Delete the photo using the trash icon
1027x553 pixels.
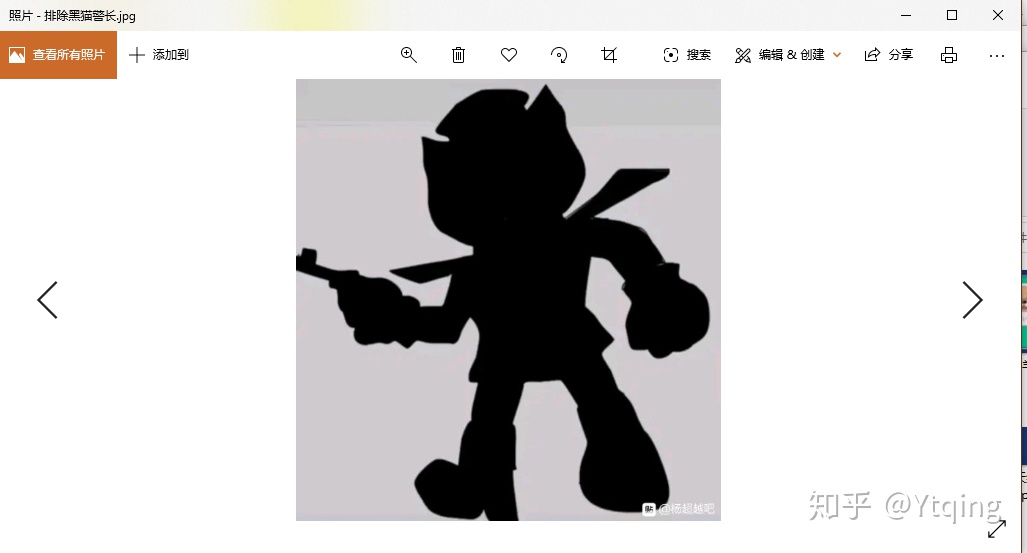pos(458,55)
